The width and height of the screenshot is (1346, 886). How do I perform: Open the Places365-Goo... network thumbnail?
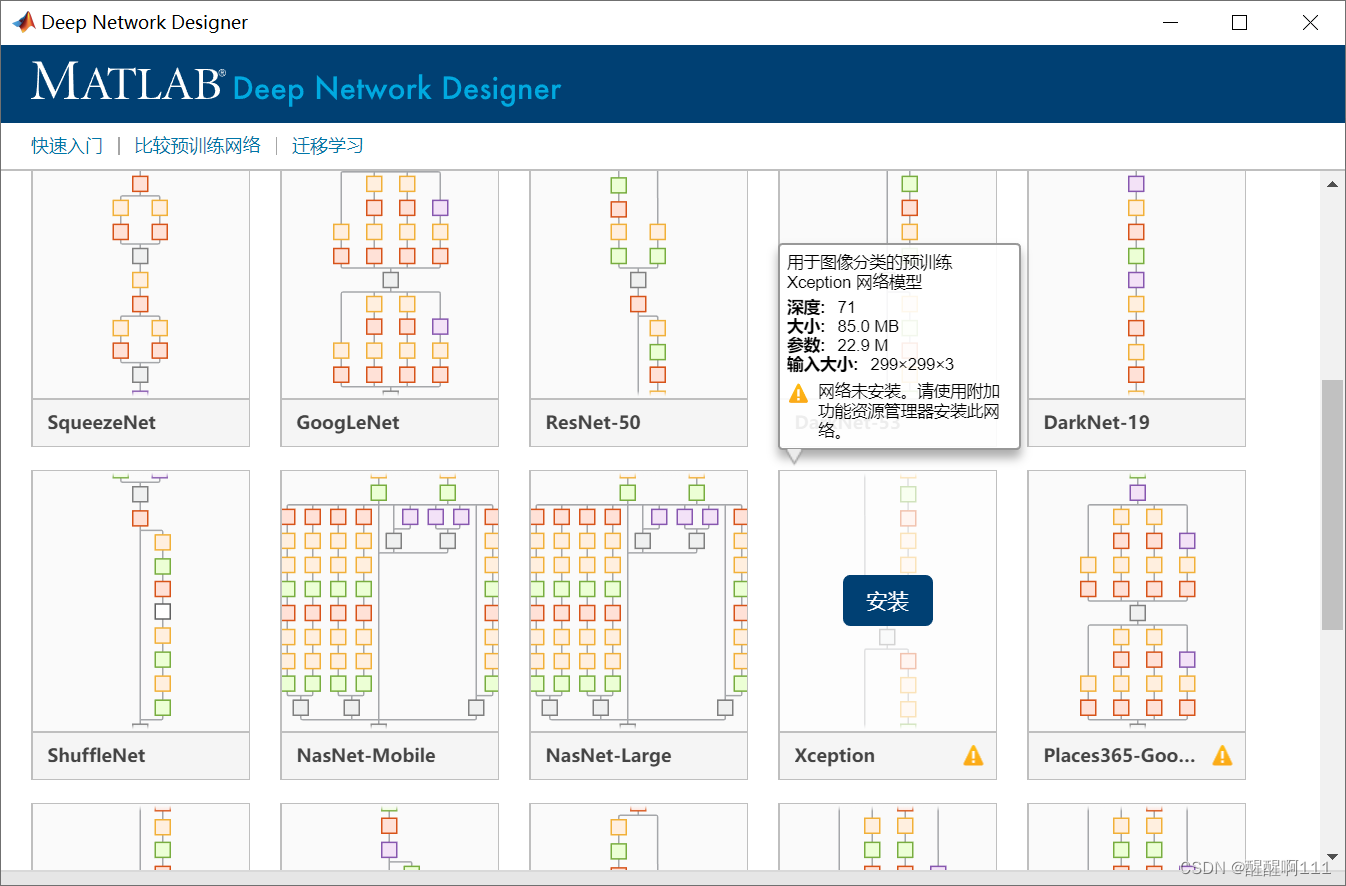coord(1136,600)
